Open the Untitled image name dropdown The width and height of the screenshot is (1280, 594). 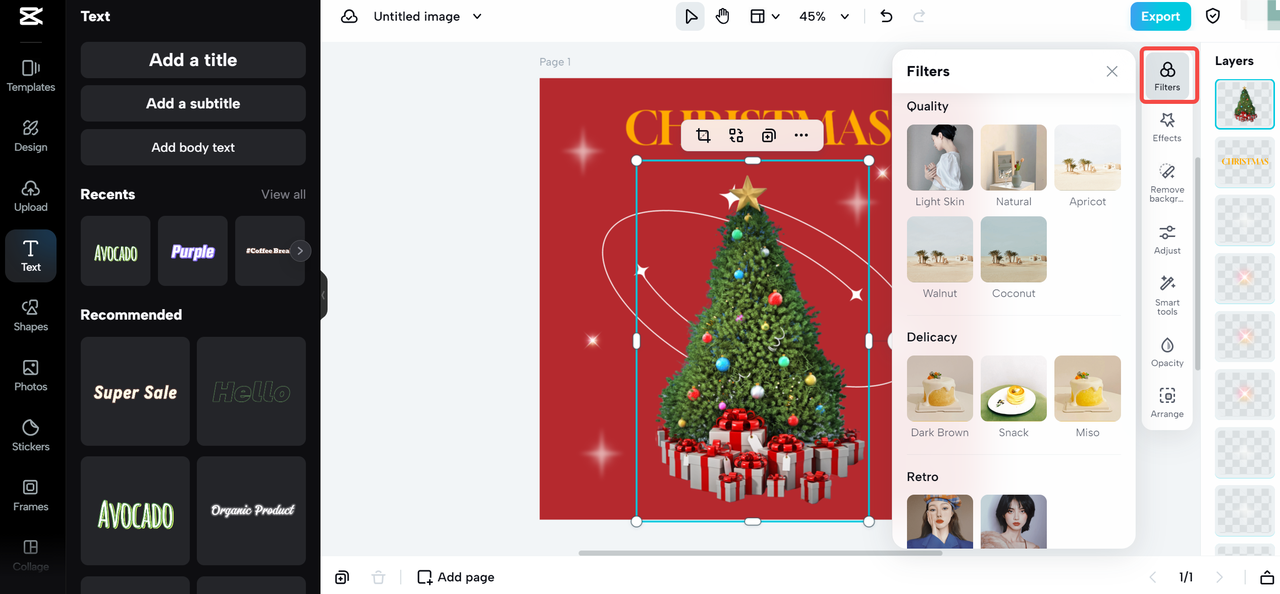(x=427, y=16)
